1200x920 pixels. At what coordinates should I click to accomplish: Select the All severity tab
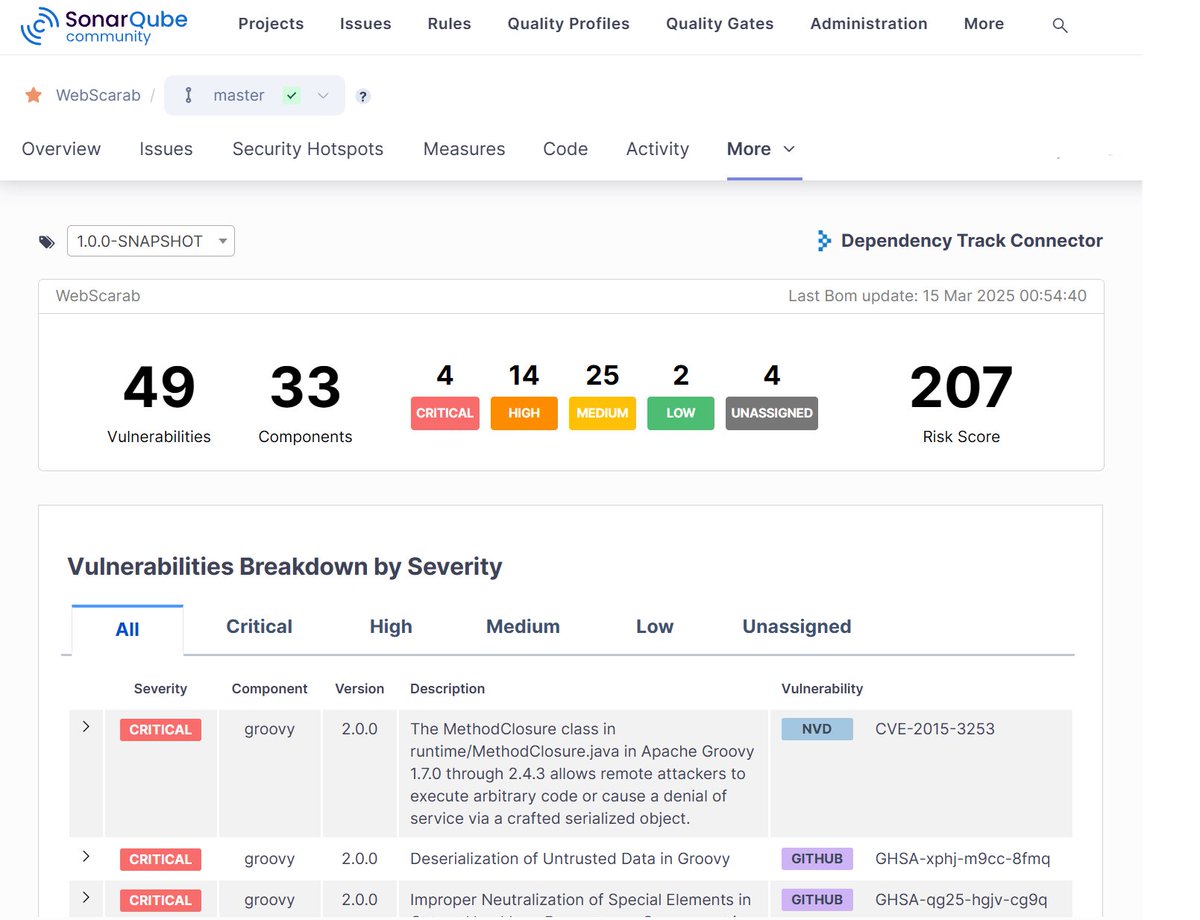(x=128, y=629)
